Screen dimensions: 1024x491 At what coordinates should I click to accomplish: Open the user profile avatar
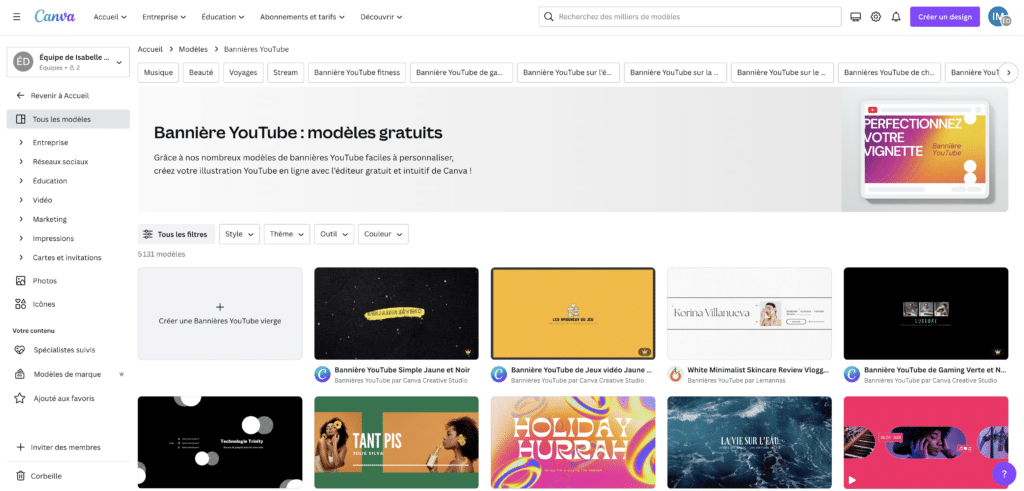tap(999, 17)
